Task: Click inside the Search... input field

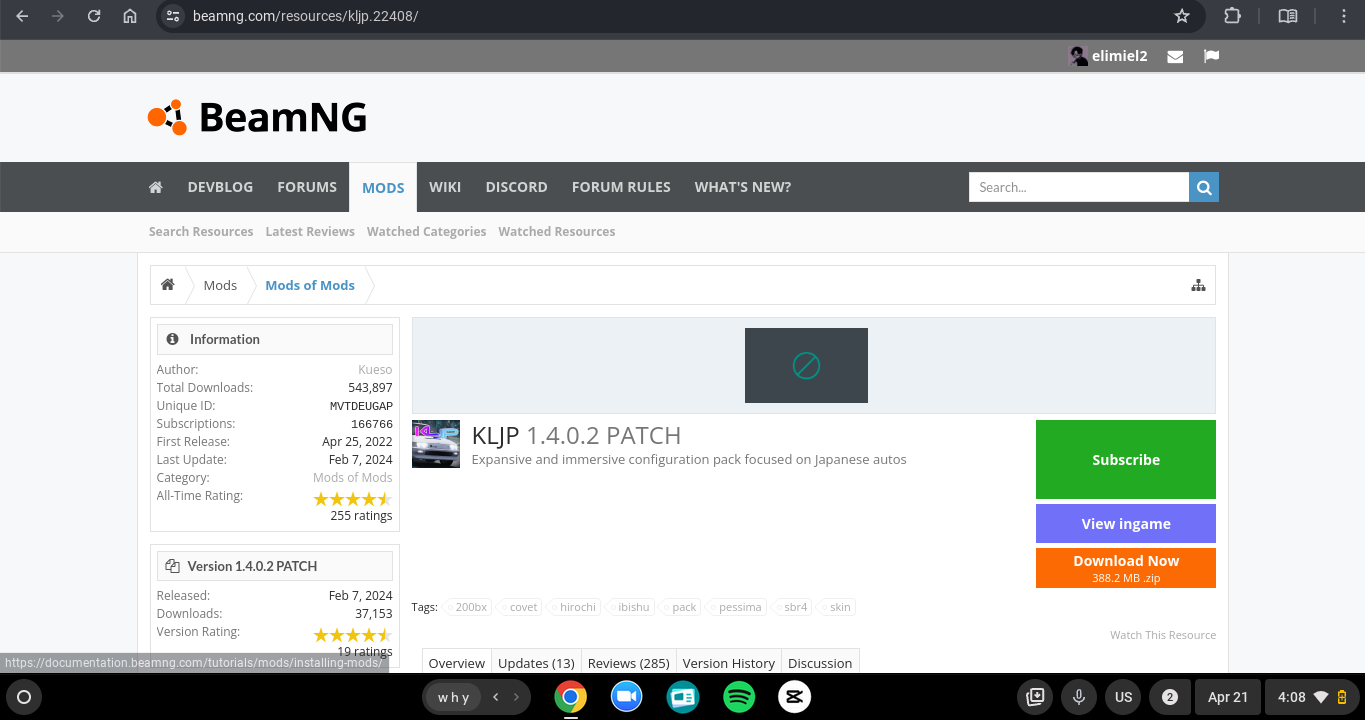Action: coord(1078,187)
